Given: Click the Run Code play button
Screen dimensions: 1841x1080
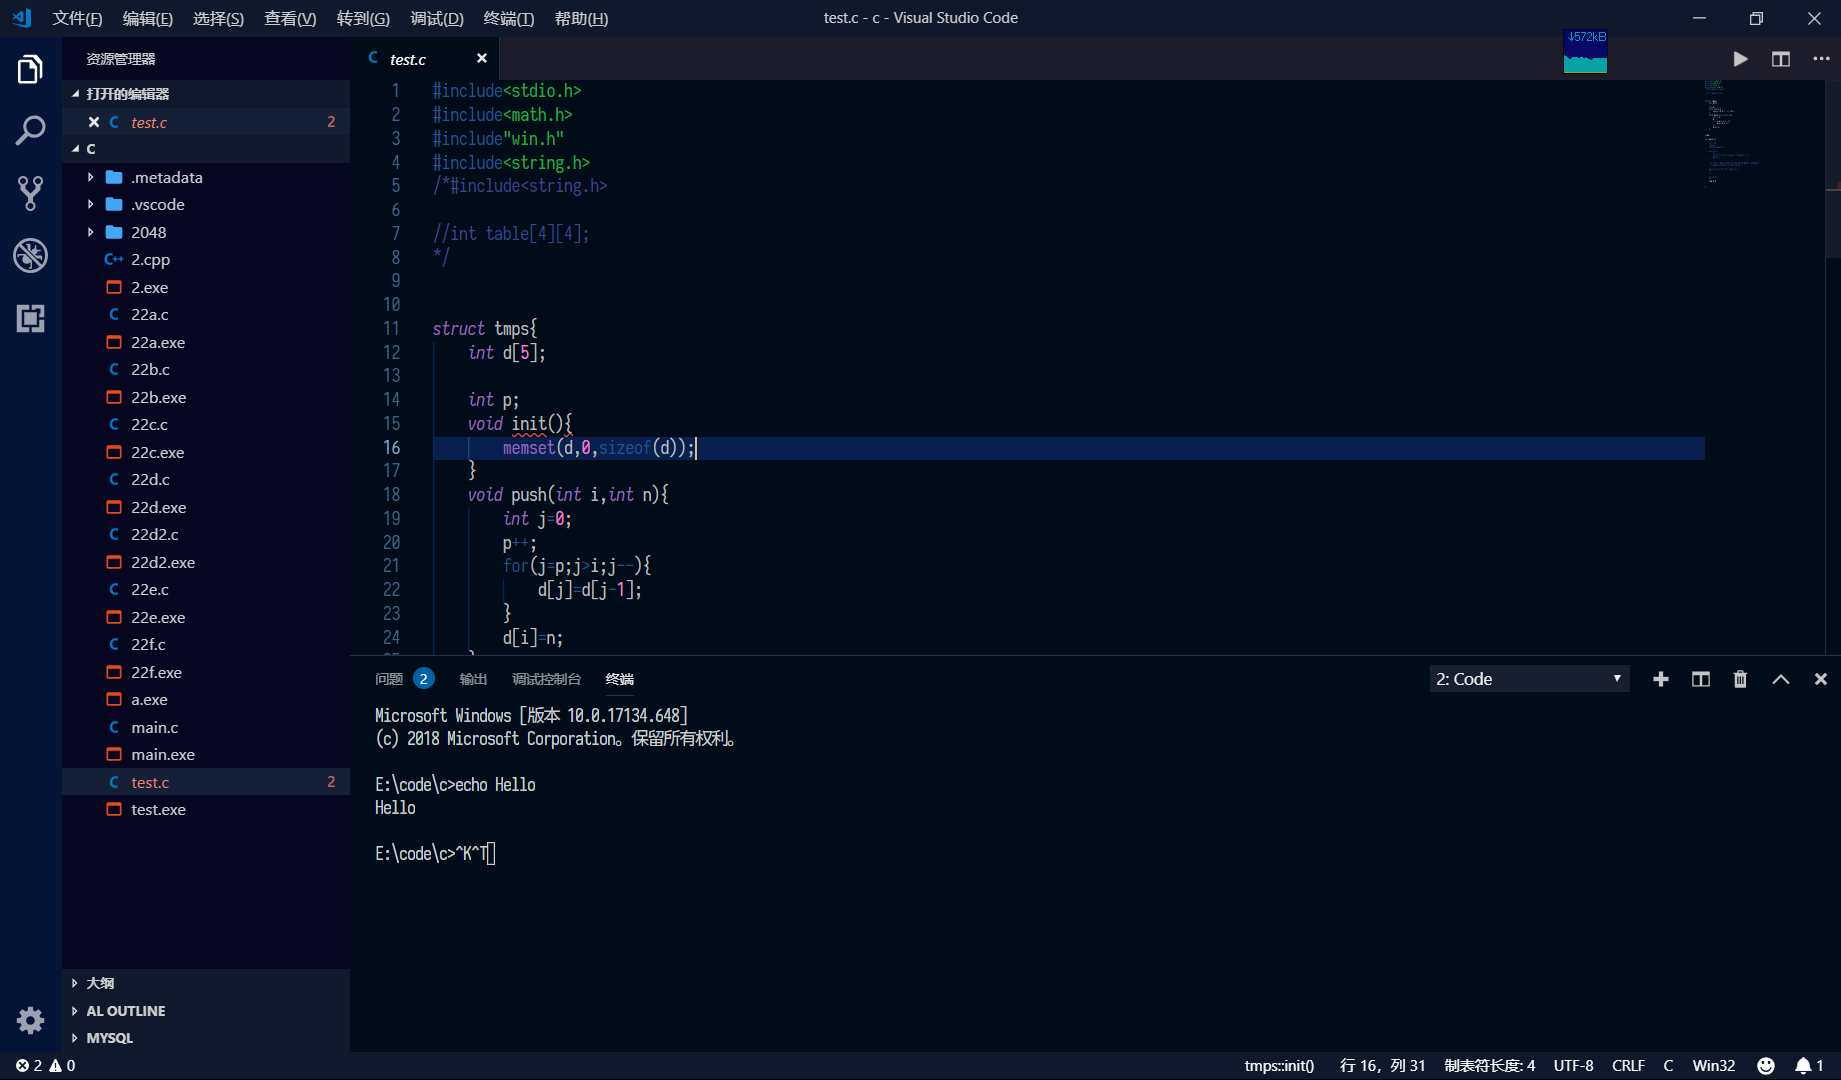Looking at the screenshot, I should (1740, 59).
